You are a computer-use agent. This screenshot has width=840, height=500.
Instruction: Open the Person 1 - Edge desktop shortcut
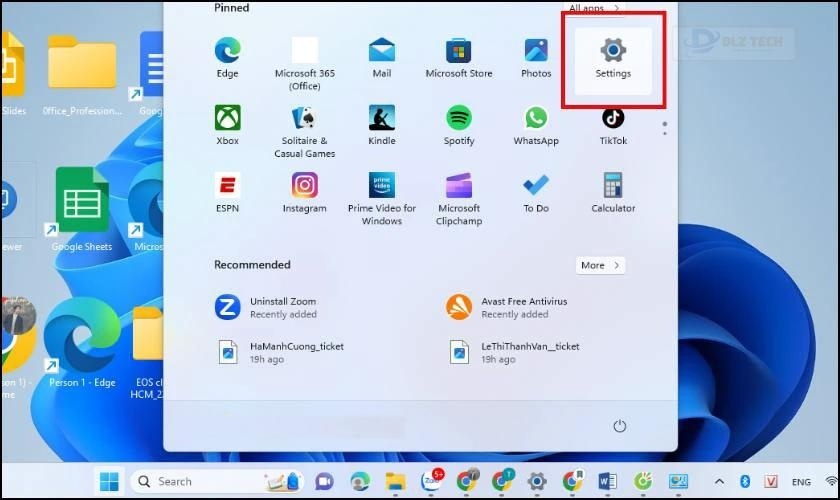point(81,343)
